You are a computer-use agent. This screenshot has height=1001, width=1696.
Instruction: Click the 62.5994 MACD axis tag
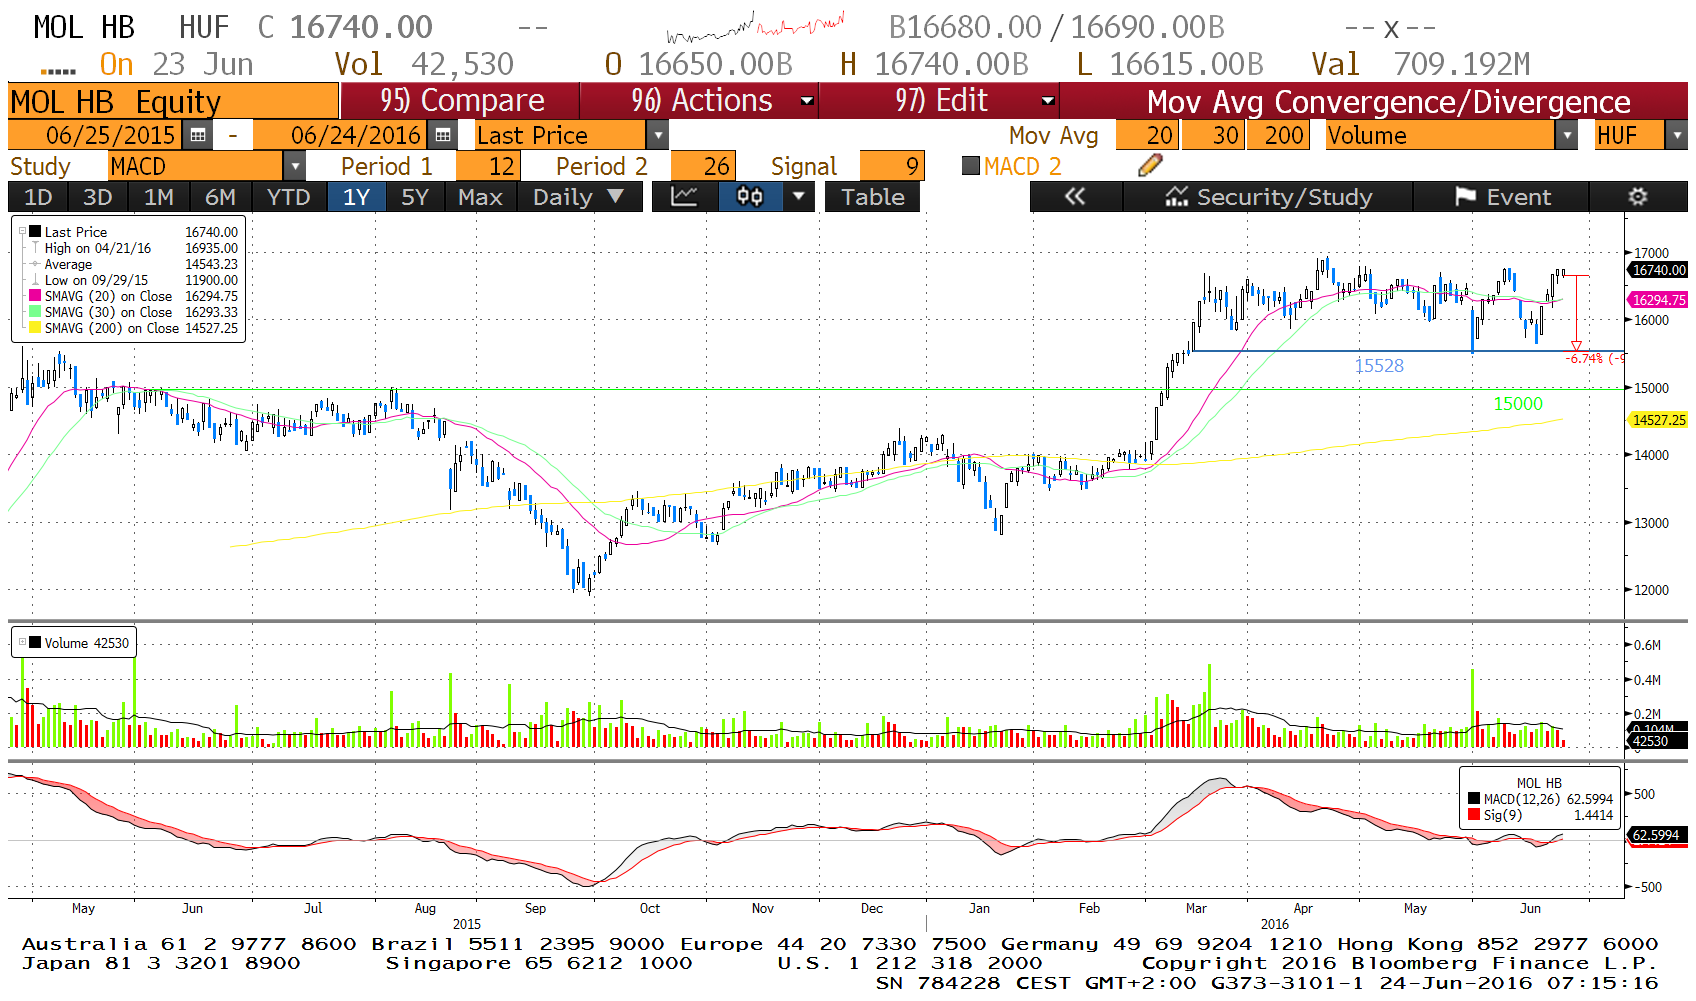click(1657, 835)
